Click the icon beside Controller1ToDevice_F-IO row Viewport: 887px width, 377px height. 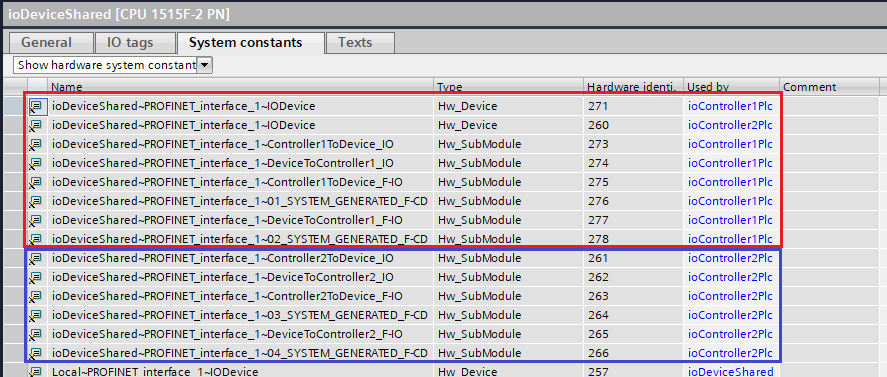click(x=37, y=182)
